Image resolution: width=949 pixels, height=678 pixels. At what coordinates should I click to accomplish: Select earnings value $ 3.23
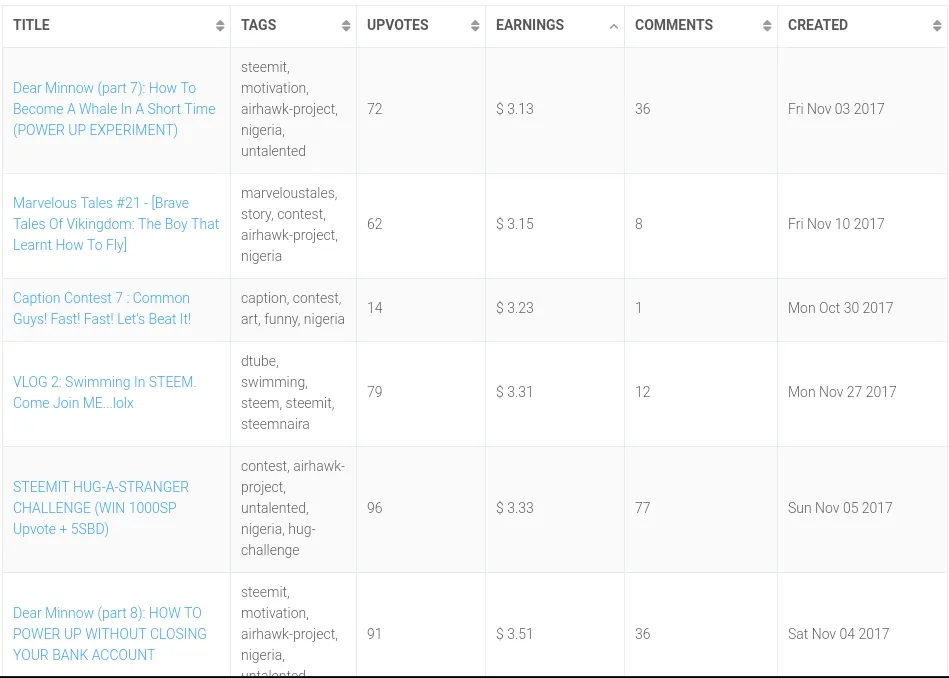point(515,308)
